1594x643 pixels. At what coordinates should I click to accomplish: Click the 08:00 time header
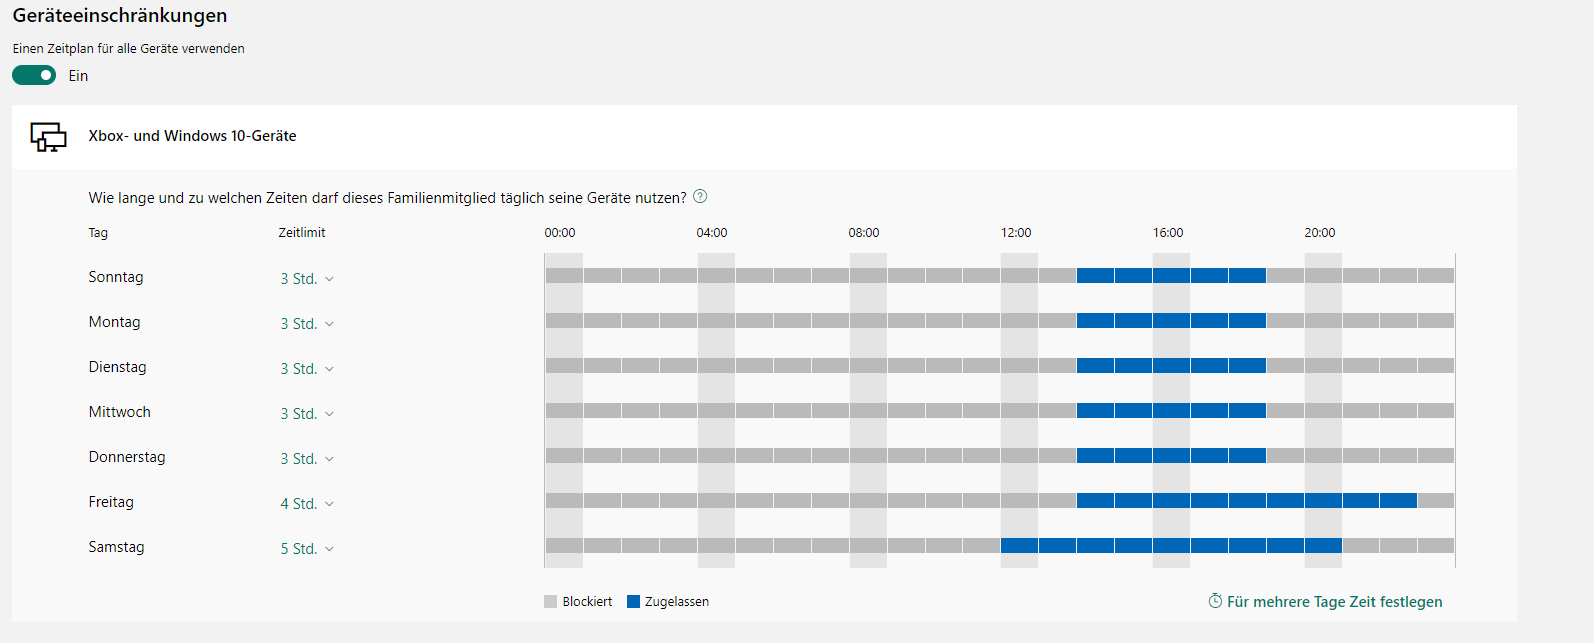864,233
